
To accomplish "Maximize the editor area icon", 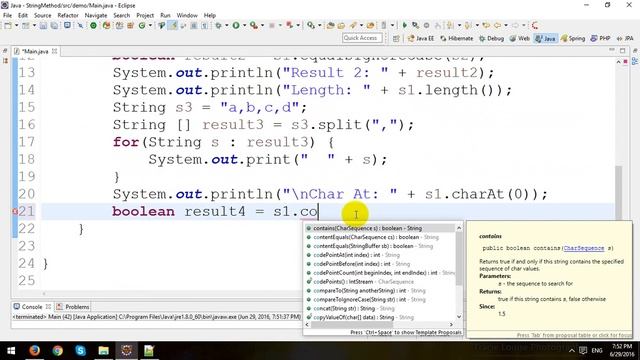I will pyautogui.click(x=622, y=50).
